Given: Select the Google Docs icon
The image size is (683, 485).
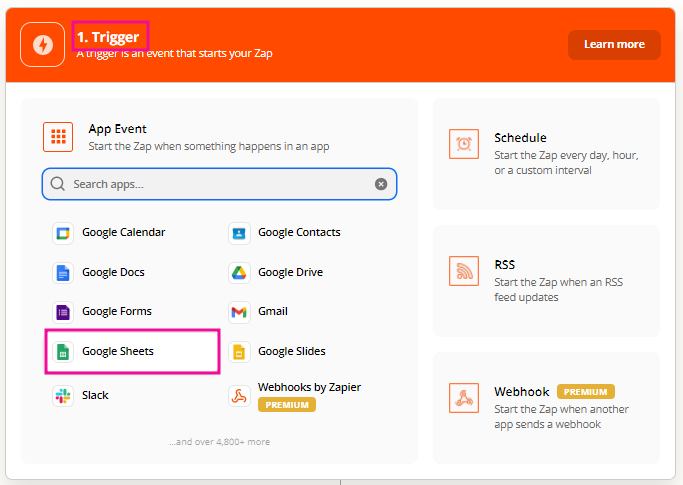Looking at the screenshot, I should [63, 273].
